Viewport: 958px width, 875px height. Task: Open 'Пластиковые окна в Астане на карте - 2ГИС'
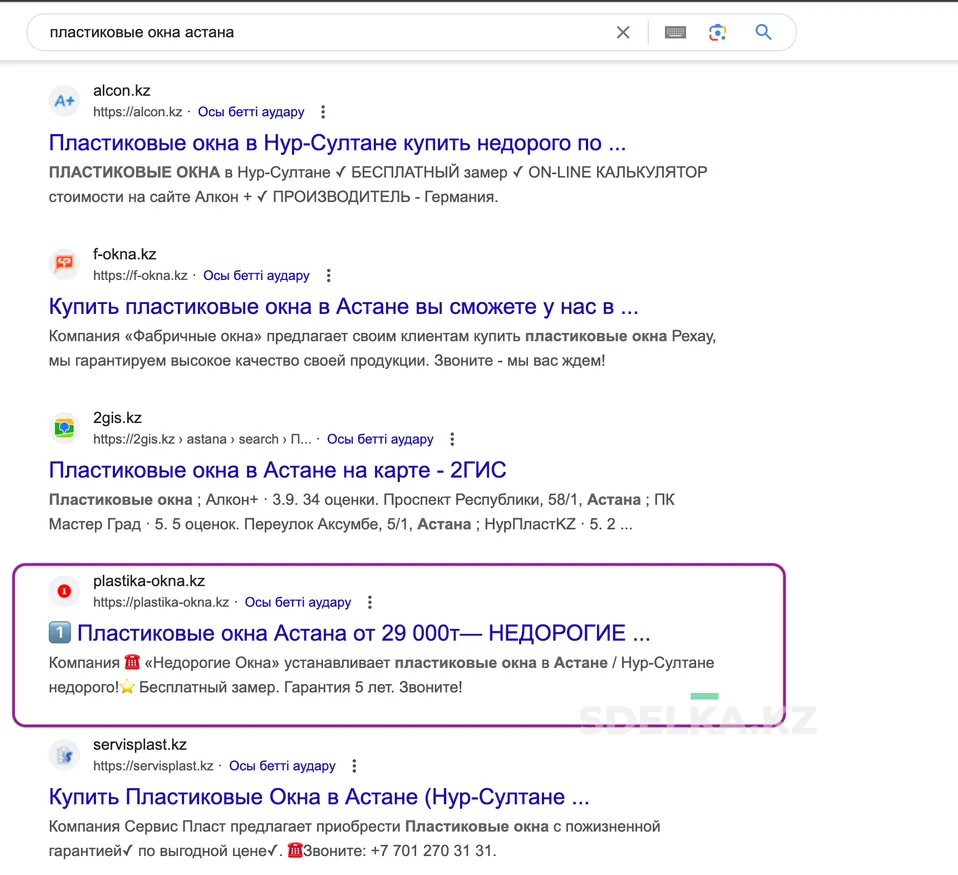coord(277,470)
